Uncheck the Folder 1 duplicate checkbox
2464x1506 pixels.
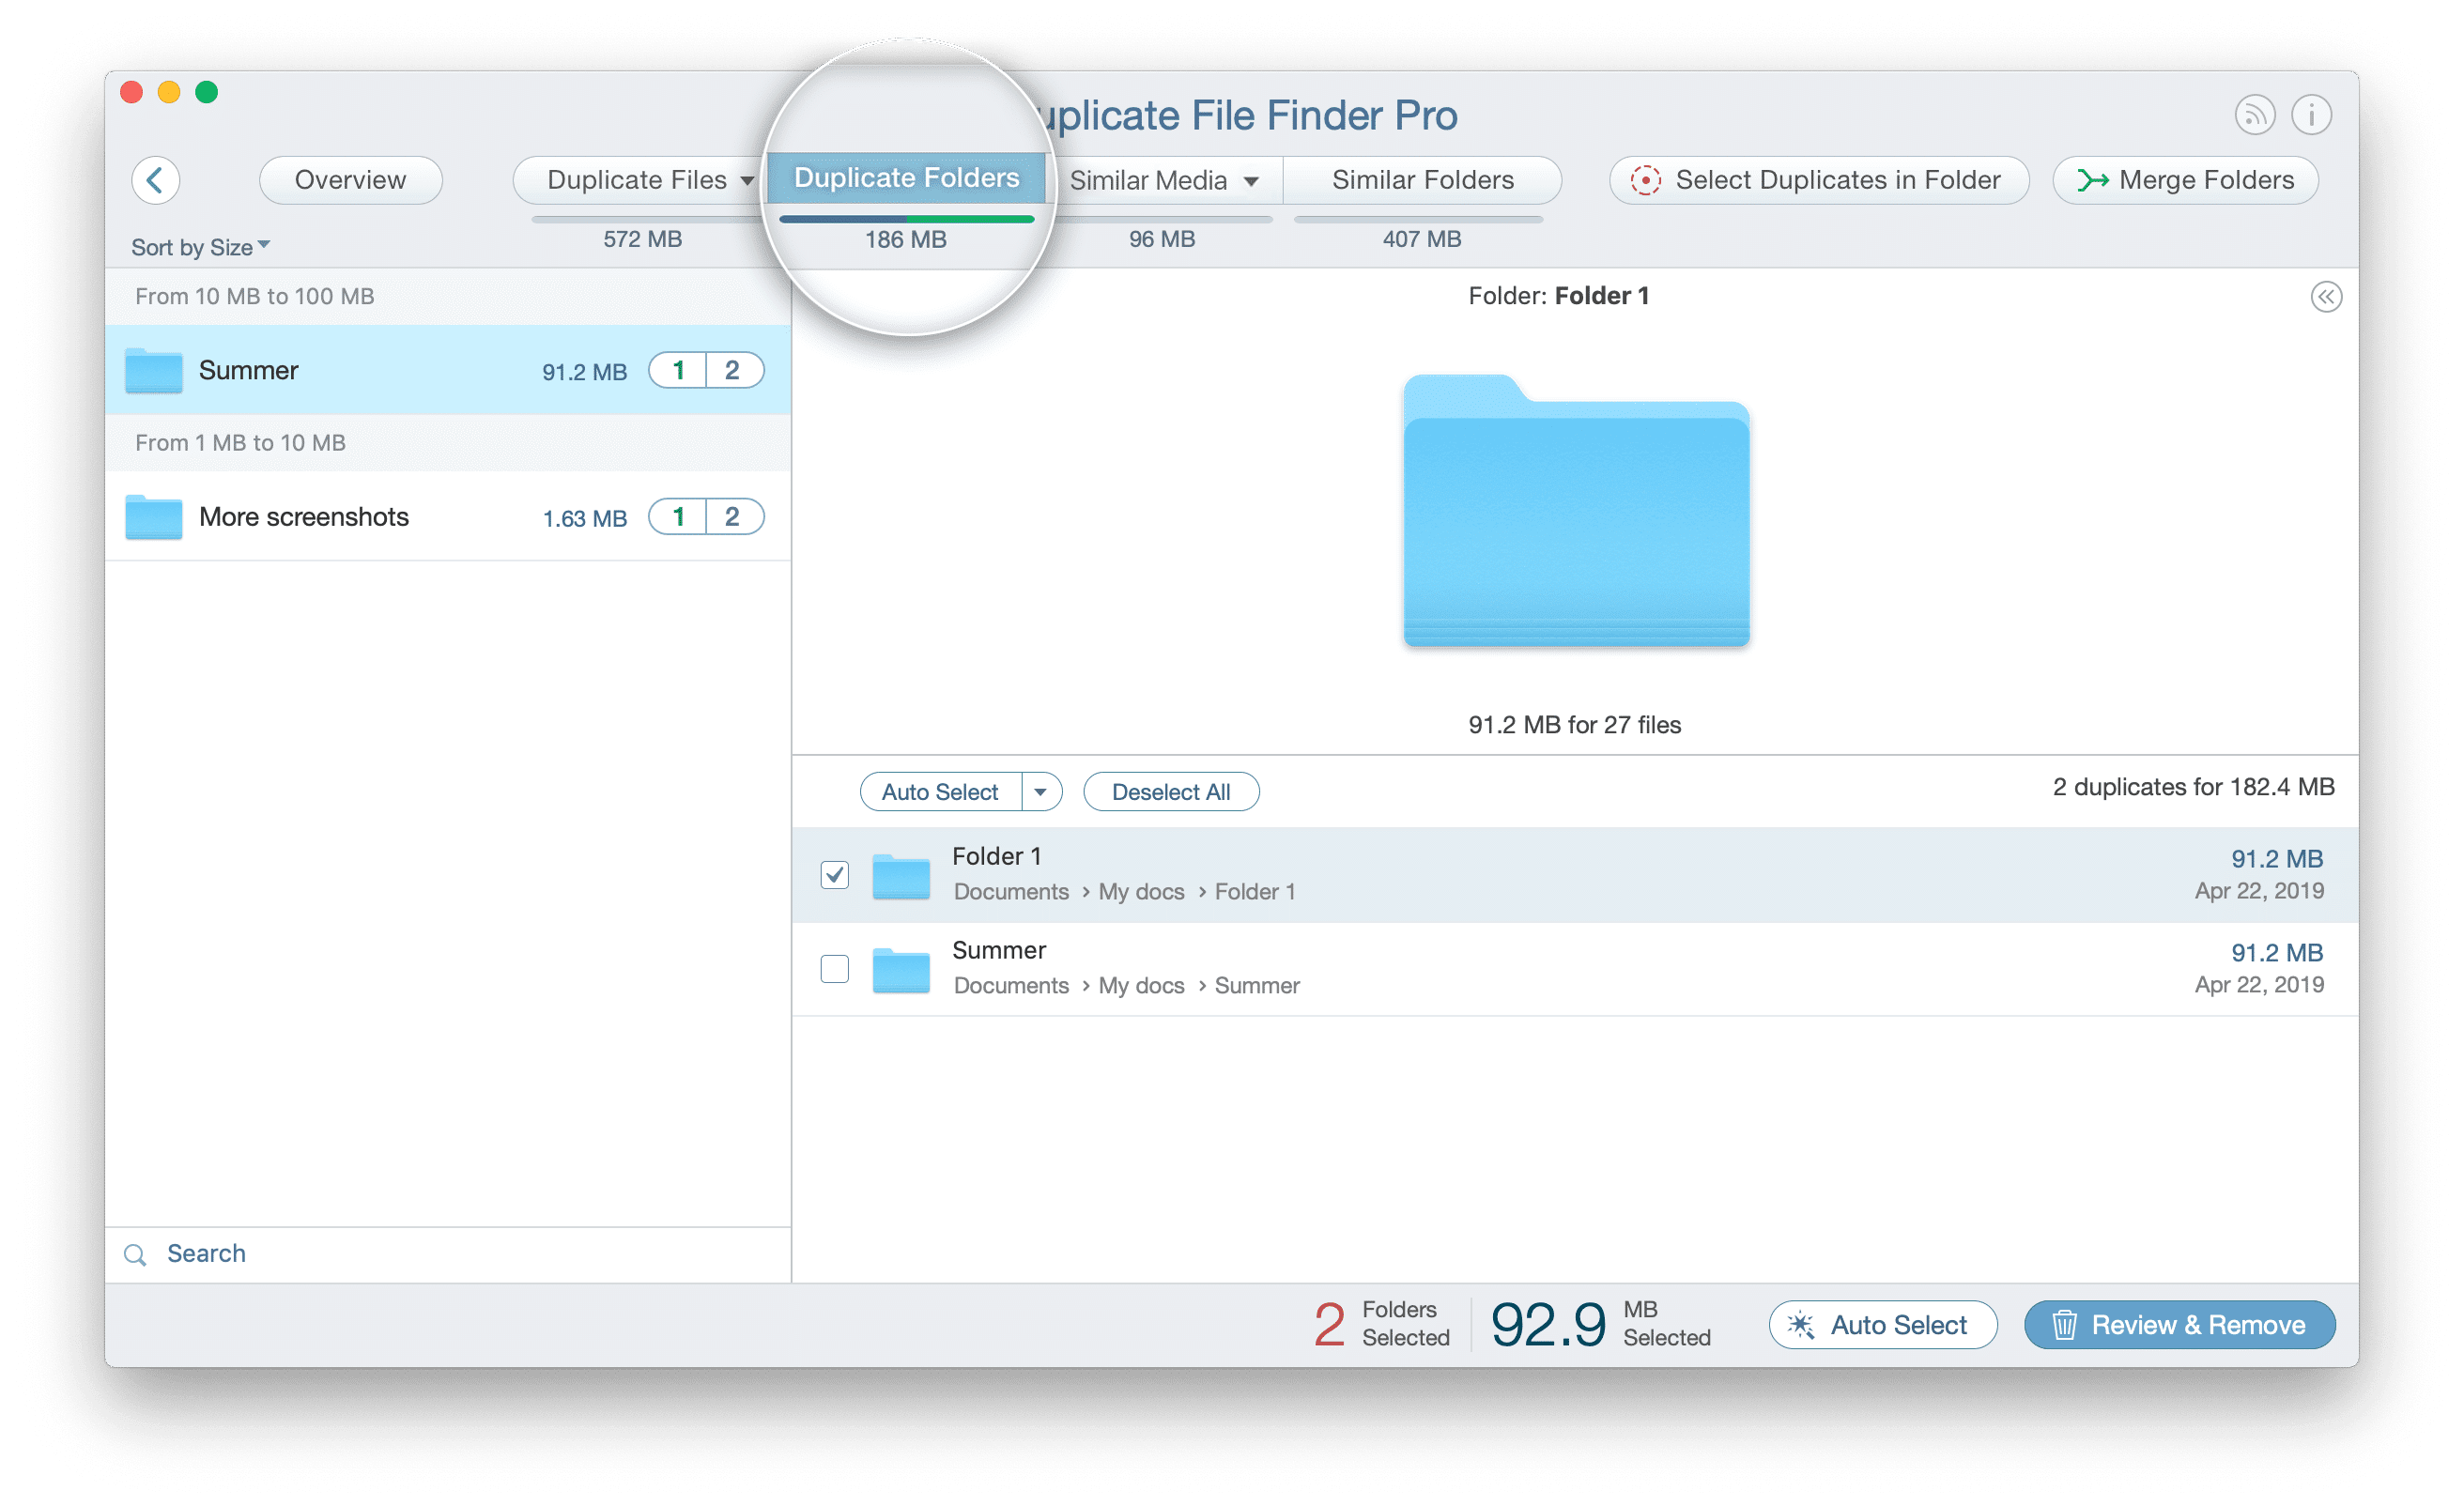pyautogui.click(x=834, y=874)
